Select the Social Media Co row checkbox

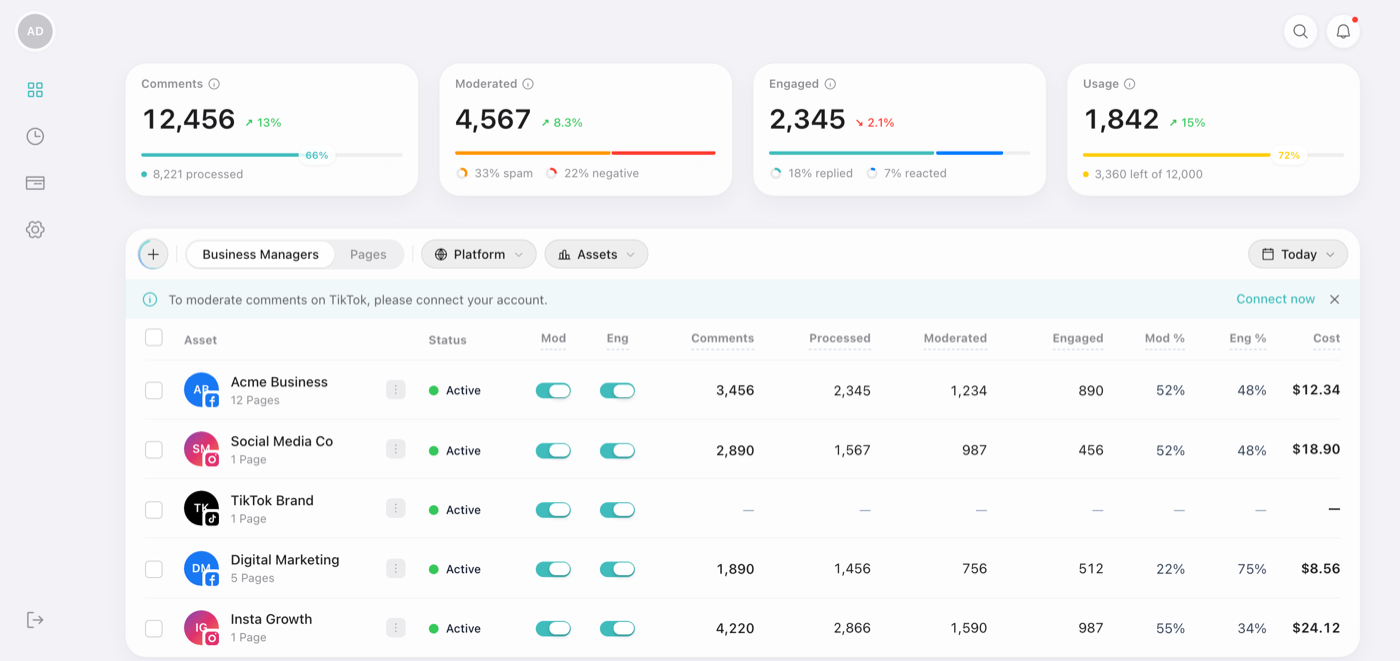click(154, 450)
